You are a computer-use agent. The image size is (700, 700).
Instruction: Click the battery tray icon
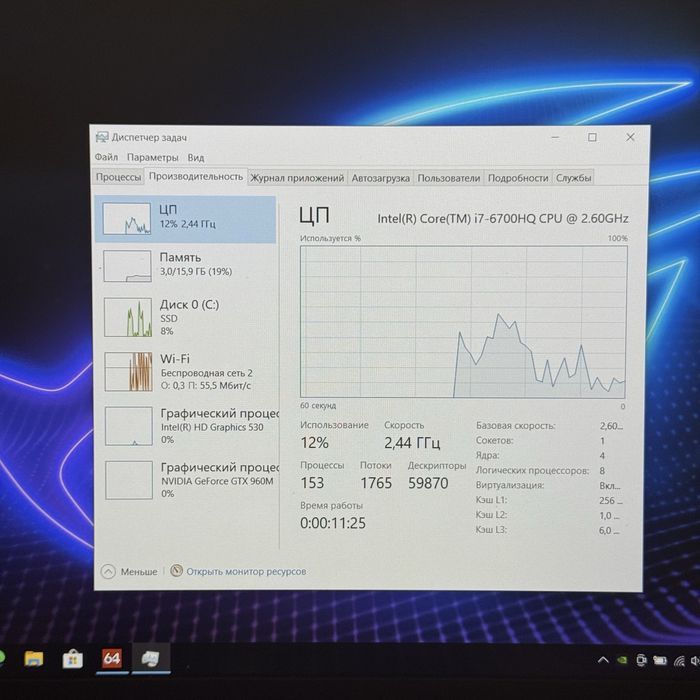pos(660,660)
